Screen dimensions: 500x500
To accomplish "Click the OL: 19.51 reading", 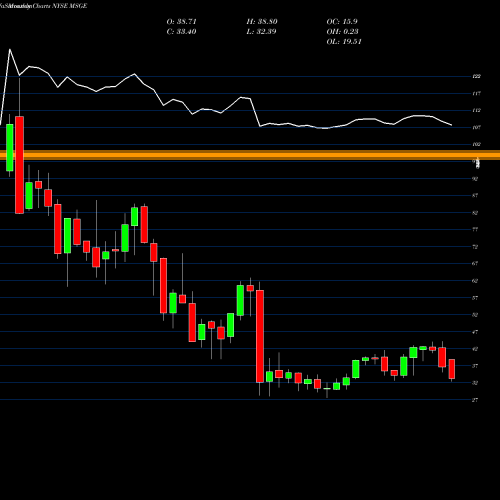I will click(x=344, y=42).
